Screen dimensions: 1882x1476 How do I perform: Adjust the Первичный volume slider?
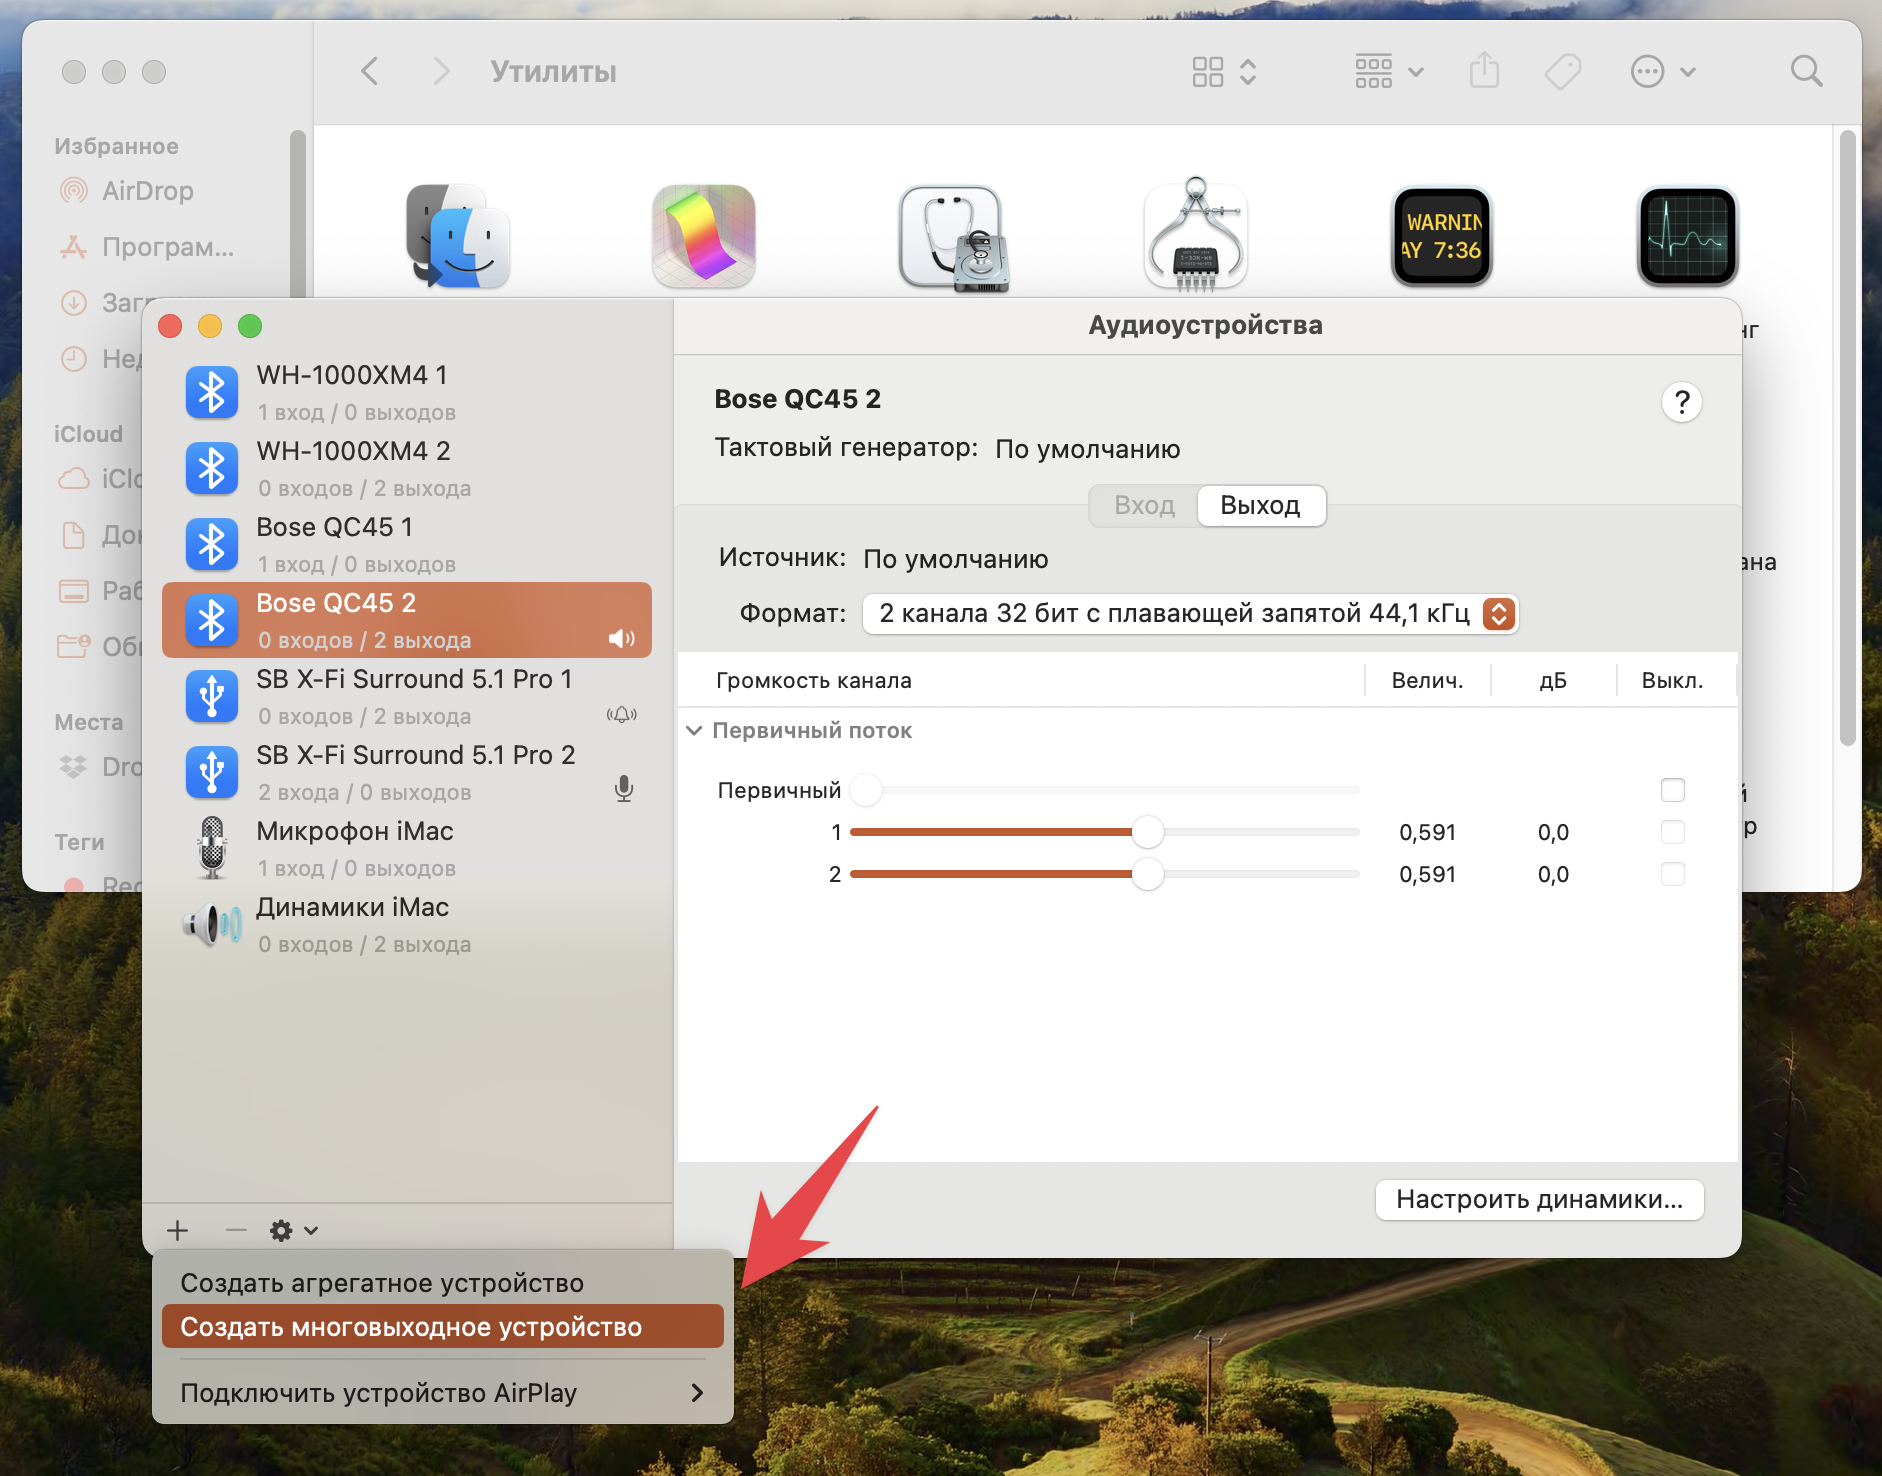pyautogui.click(x=1105, y=790)
